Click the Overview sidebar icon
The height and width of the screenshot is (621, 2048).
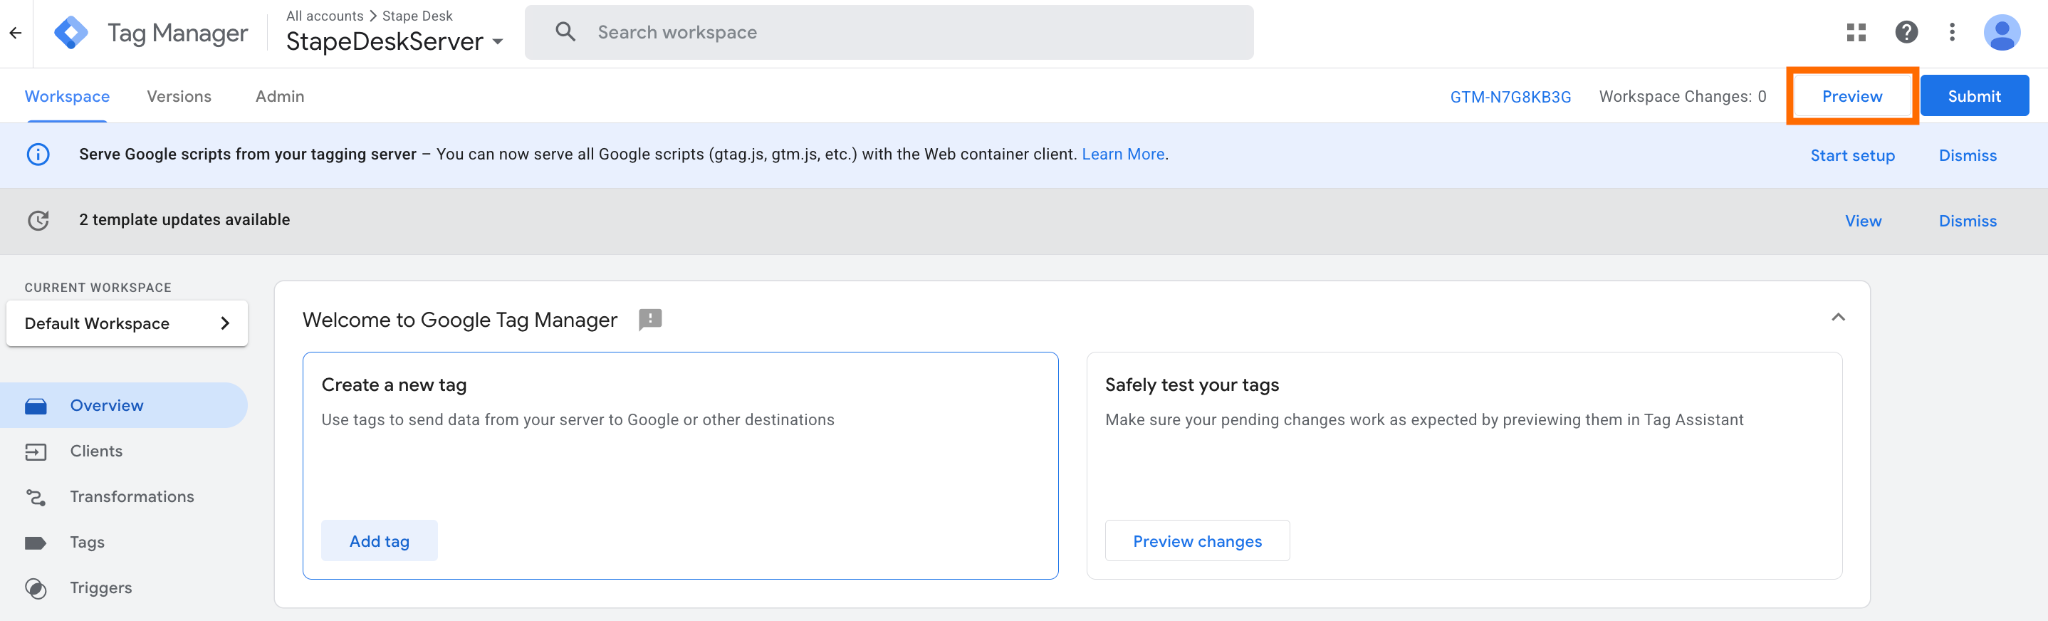[x=36, y=406]
